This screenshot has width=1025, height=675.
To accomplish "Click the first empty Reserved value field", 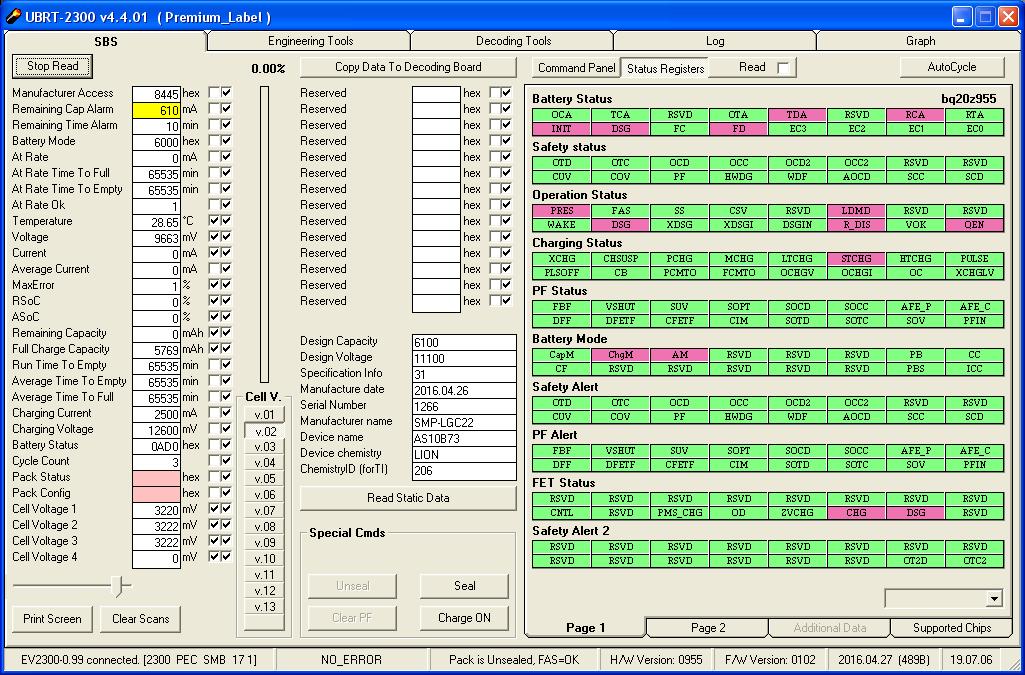I will point(436,94).
